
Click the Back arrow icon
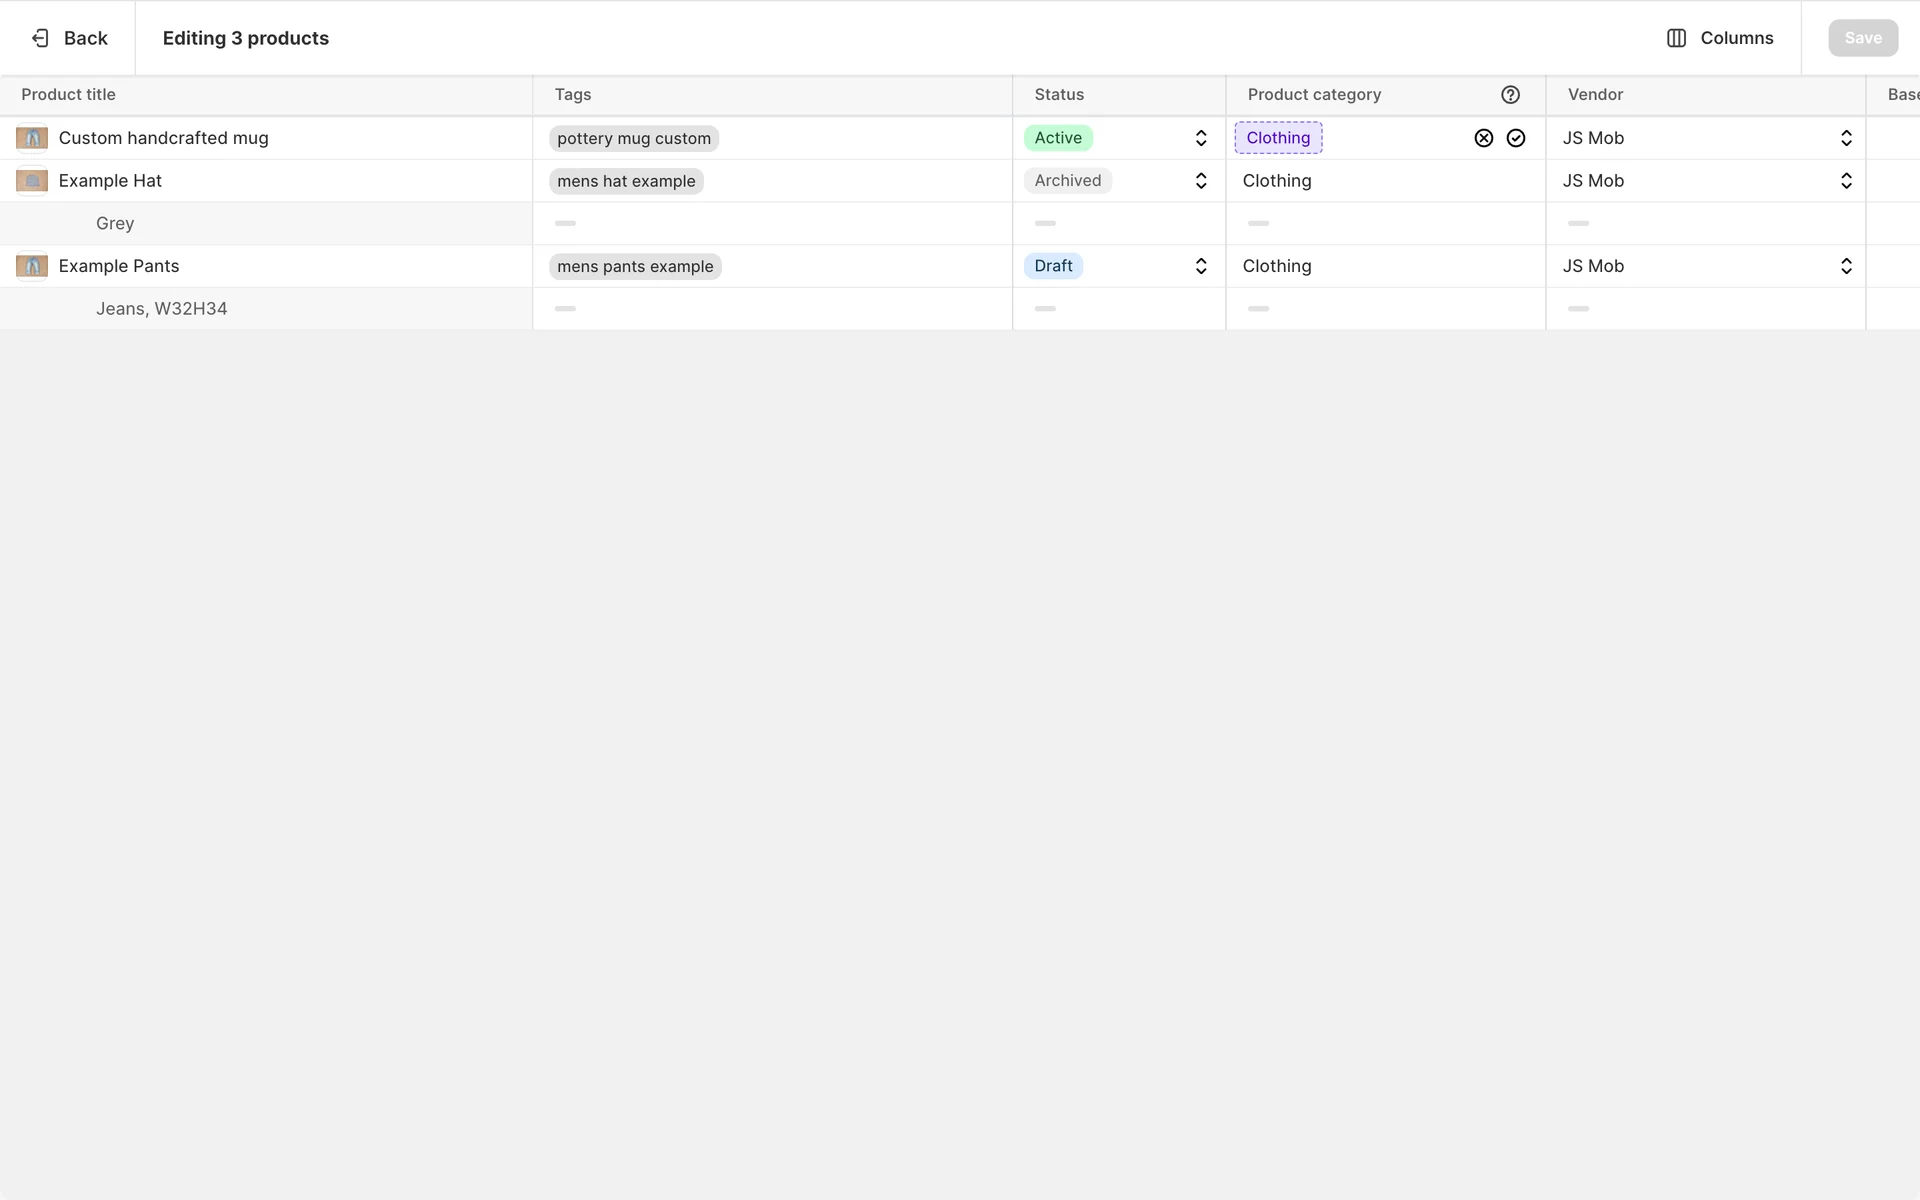40,38
